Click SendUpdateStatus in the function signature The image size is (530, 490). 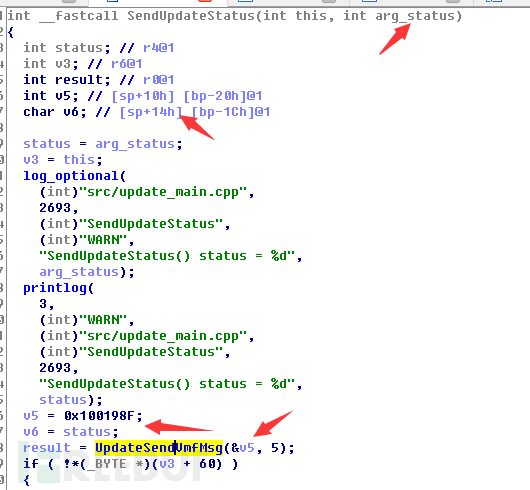(x=191, y=16)
